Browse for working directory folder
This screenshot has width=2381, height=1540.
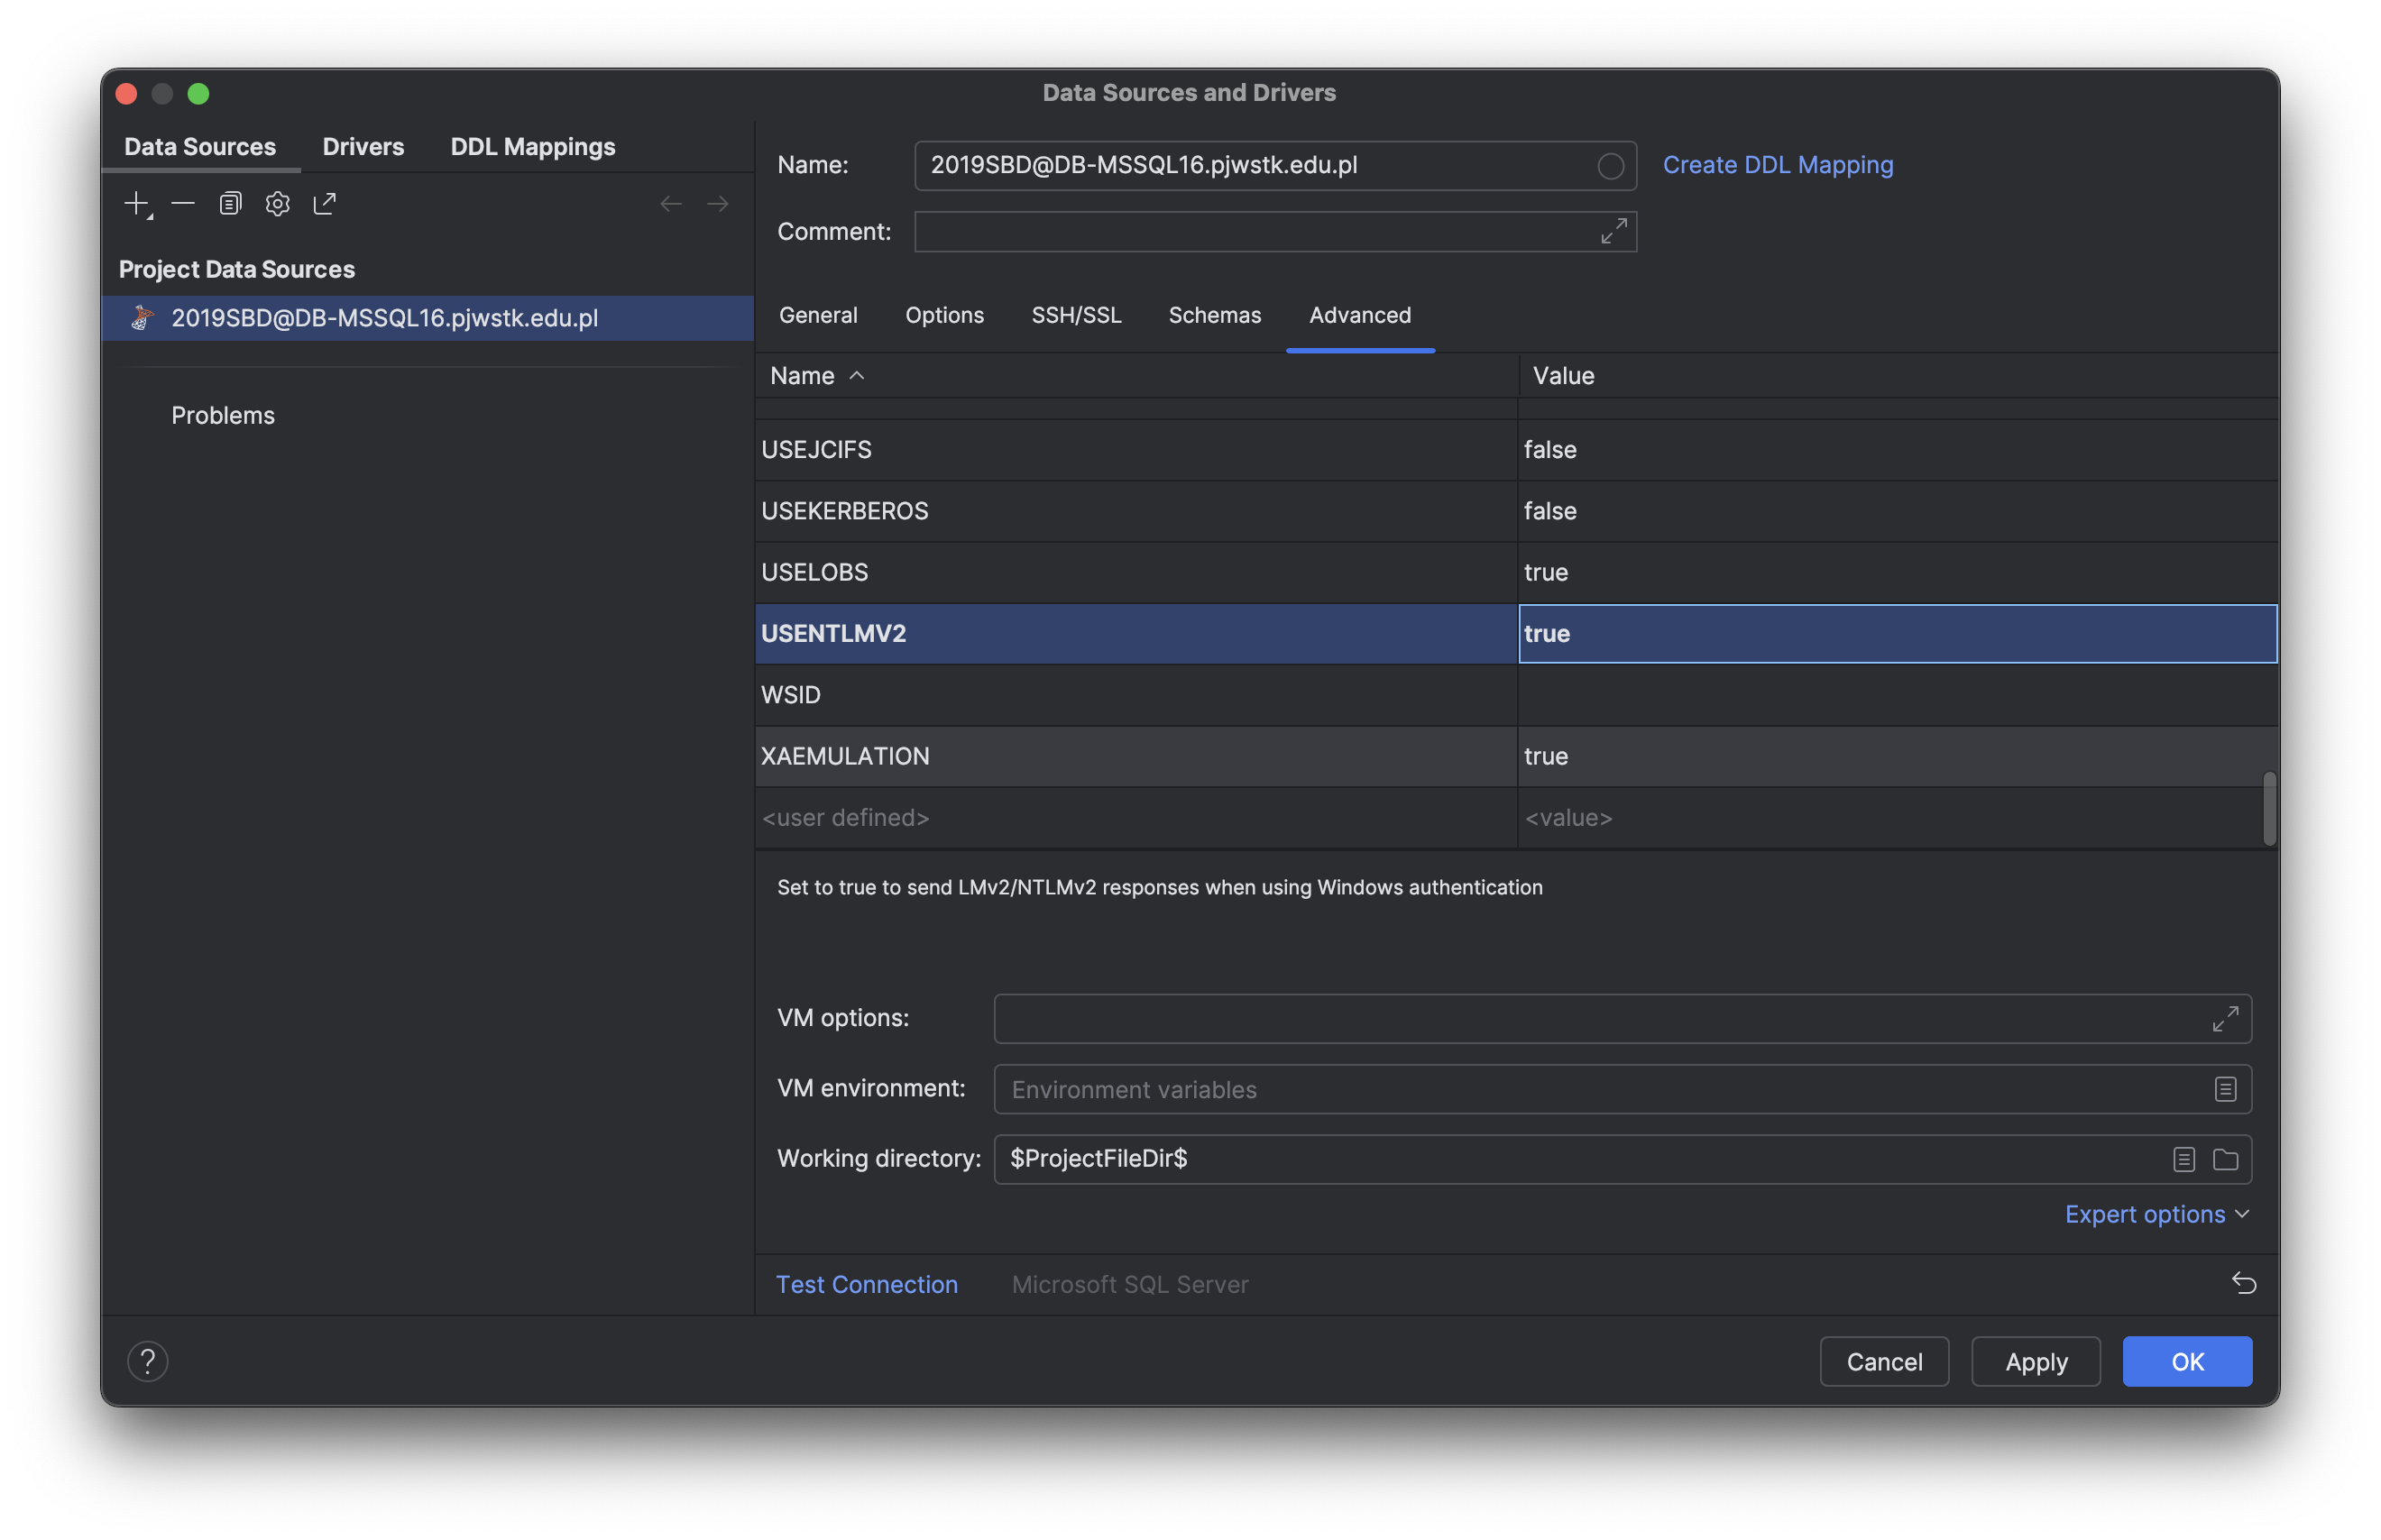2224,1159
